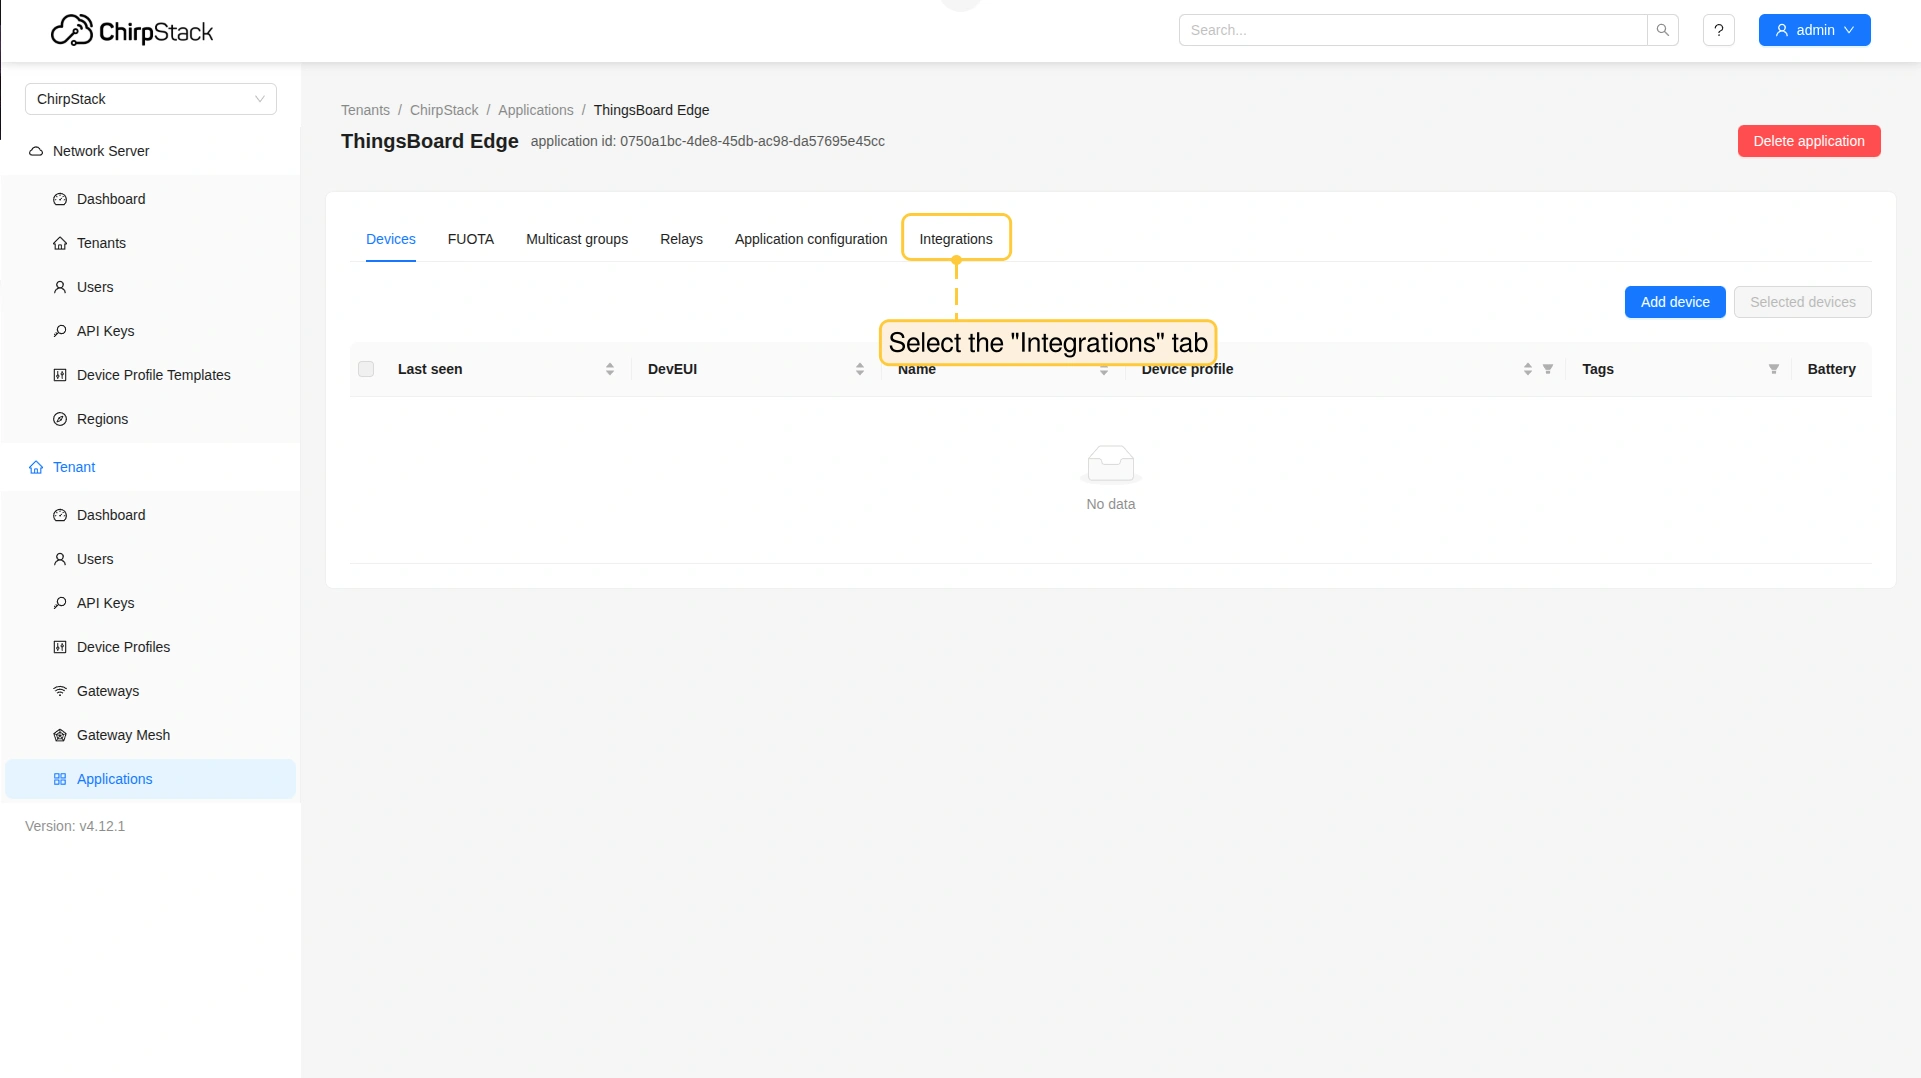This screenshot has width=1921, height=1078.
Task: Open the help question mark icon
Action: coord(1718,30)
